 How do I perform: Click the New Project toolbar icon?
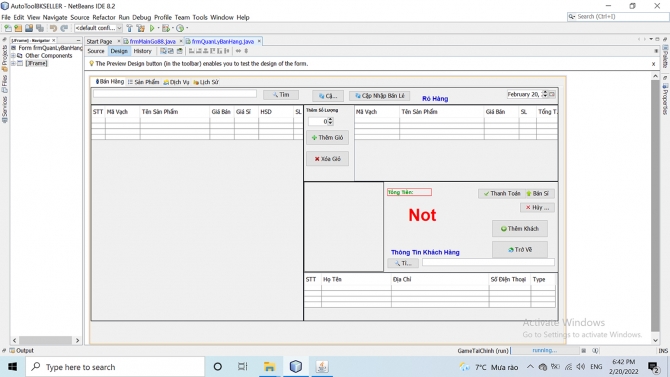18,28
